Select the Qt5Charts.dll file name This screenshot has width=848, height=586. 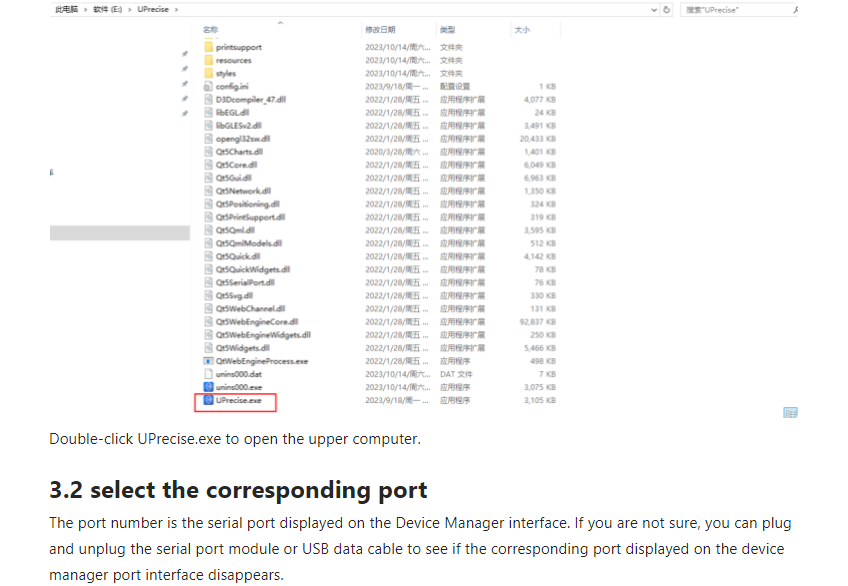[x=239, y=152]
